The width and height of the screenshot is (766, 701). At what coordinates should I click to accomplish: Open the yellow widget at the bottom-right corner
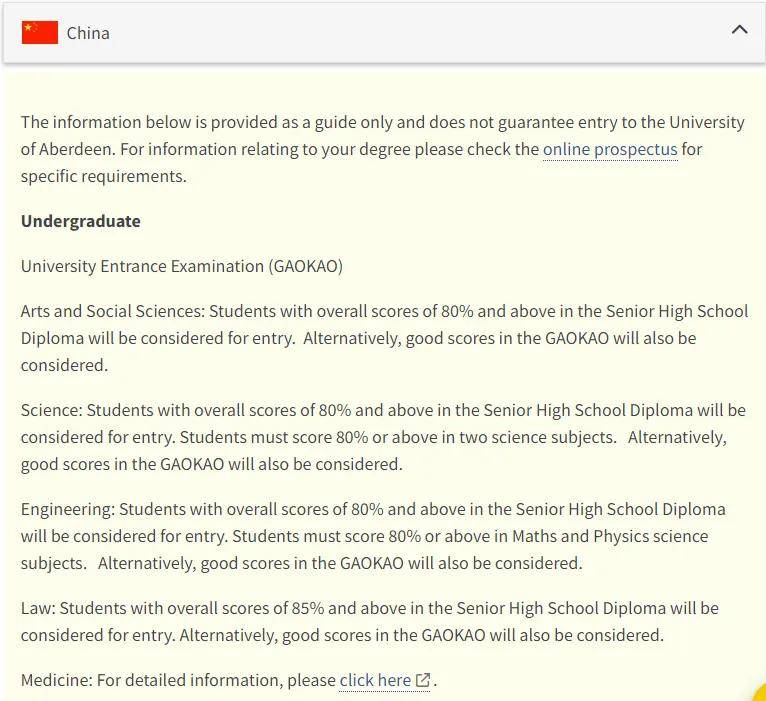tap(759, 694)
